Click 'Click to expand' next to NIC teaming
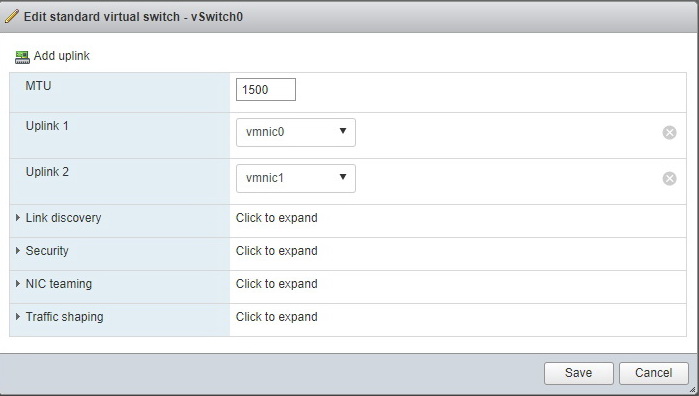 coord(276,284)
